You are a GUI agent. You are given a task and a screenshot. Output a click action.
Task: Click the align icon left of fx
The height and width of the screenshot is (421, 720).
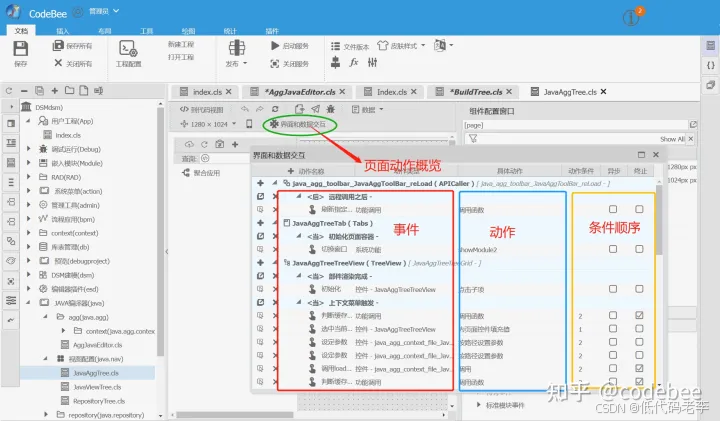tap(335, 62)
